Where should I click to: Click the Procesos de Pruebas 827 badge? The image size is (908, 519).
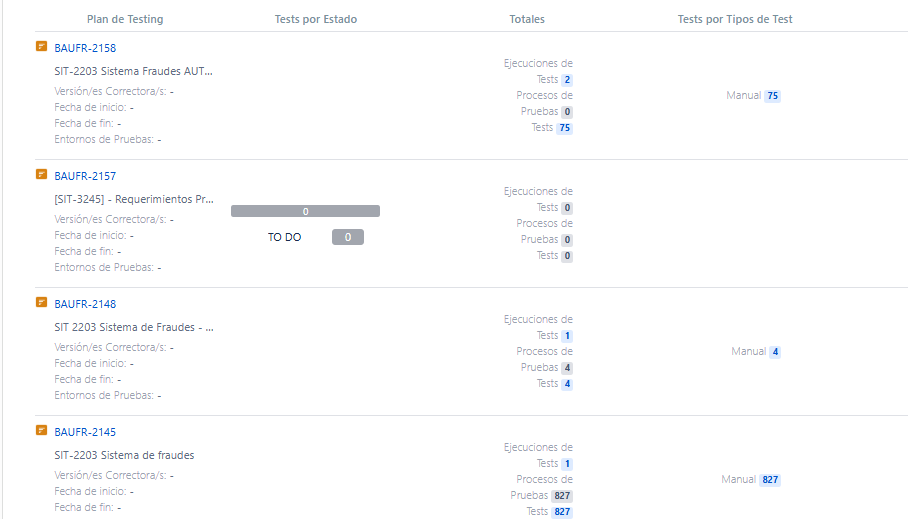coord(561,496)
